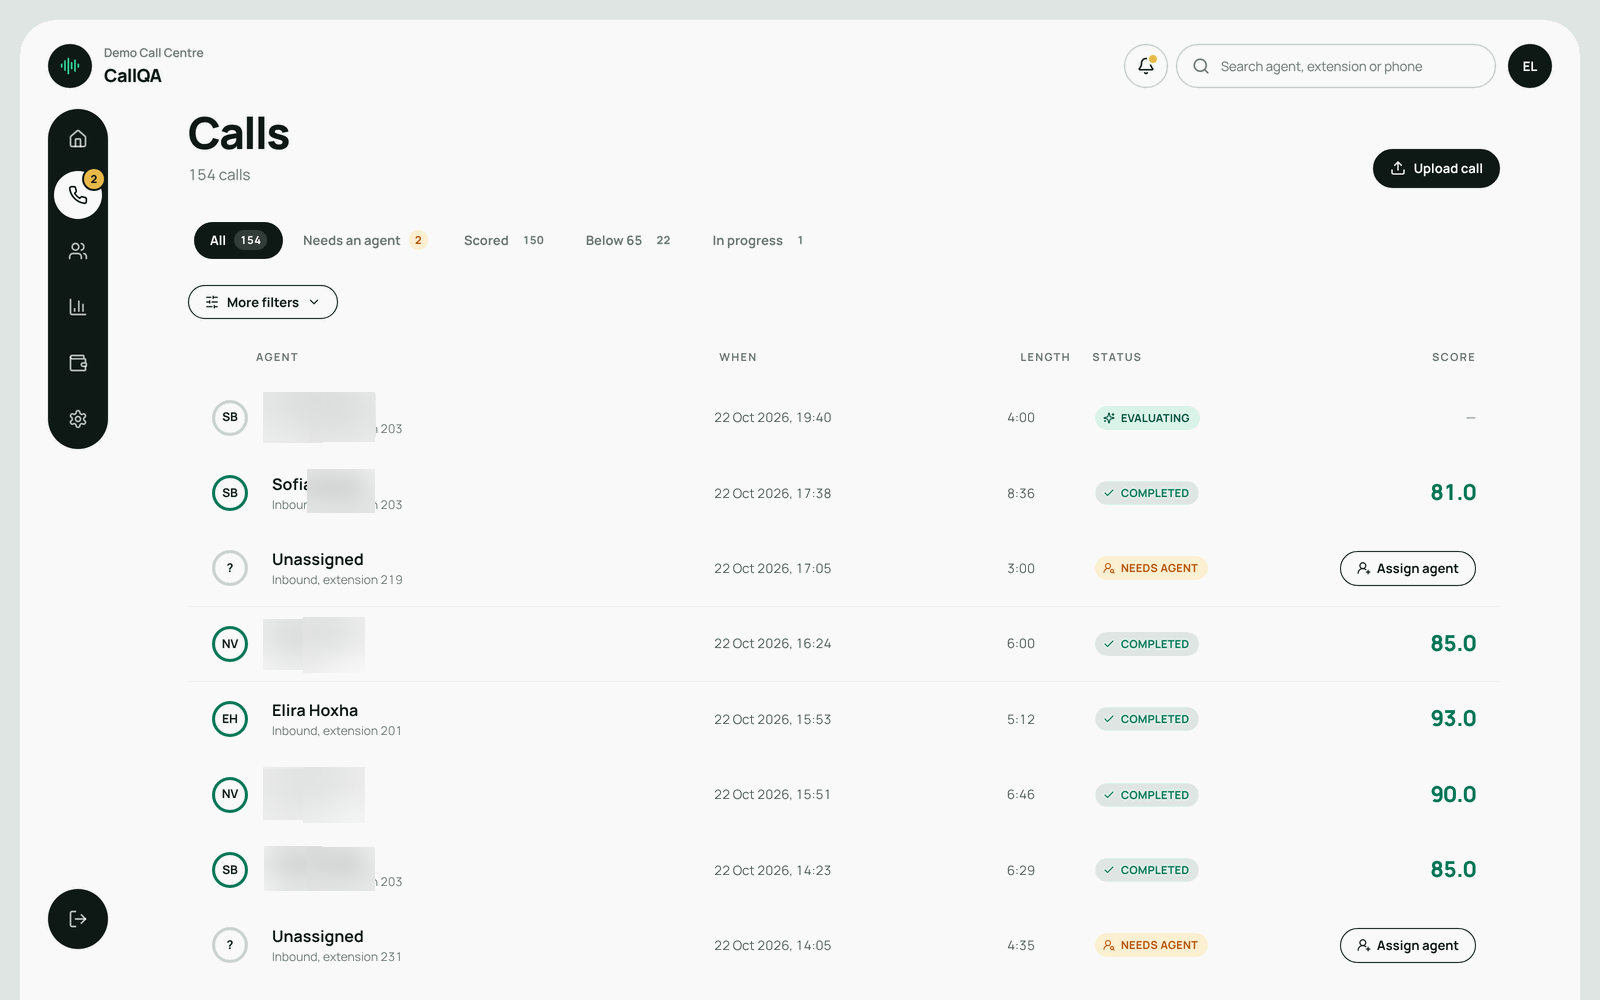This screenshot has width=1600, height=1000.
Task: Focus the search agent, extension or phone field
Action: coord(1336,66)
